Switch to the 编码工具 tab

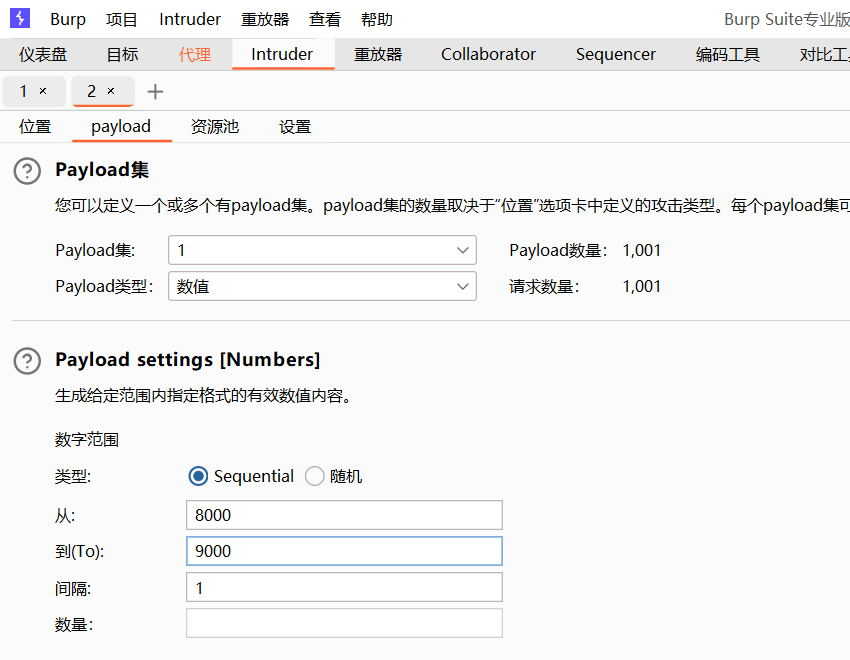coord(727,54)
